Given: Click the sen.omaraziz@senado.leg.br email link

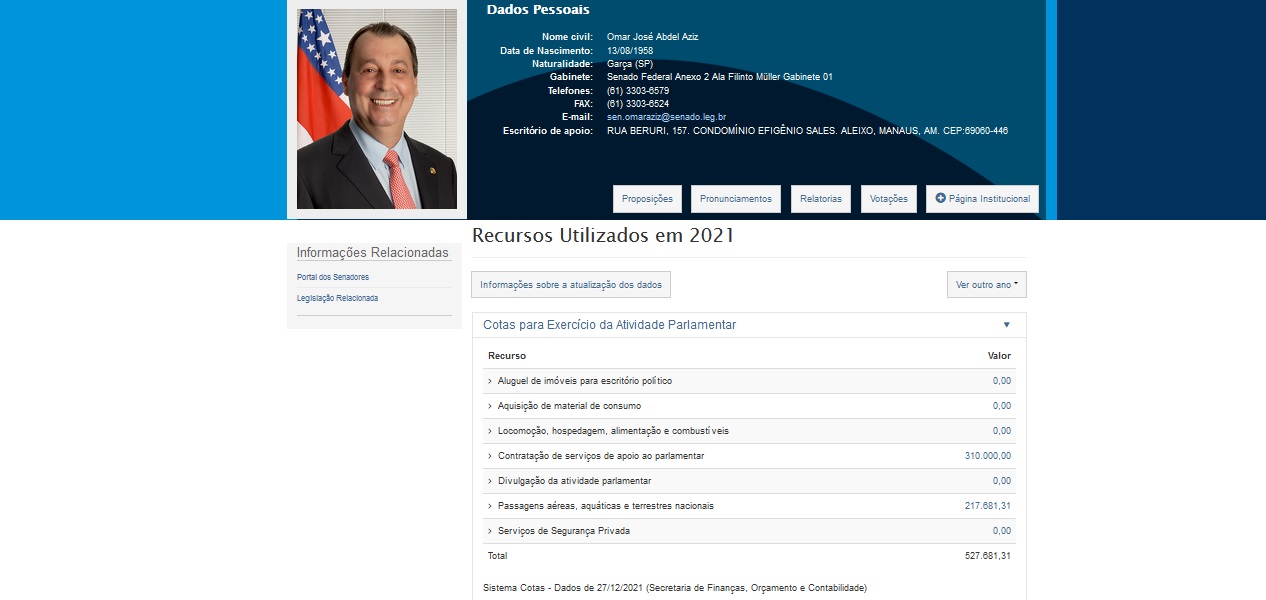Looking at the screenshot, I should click(x=666, y=117).
